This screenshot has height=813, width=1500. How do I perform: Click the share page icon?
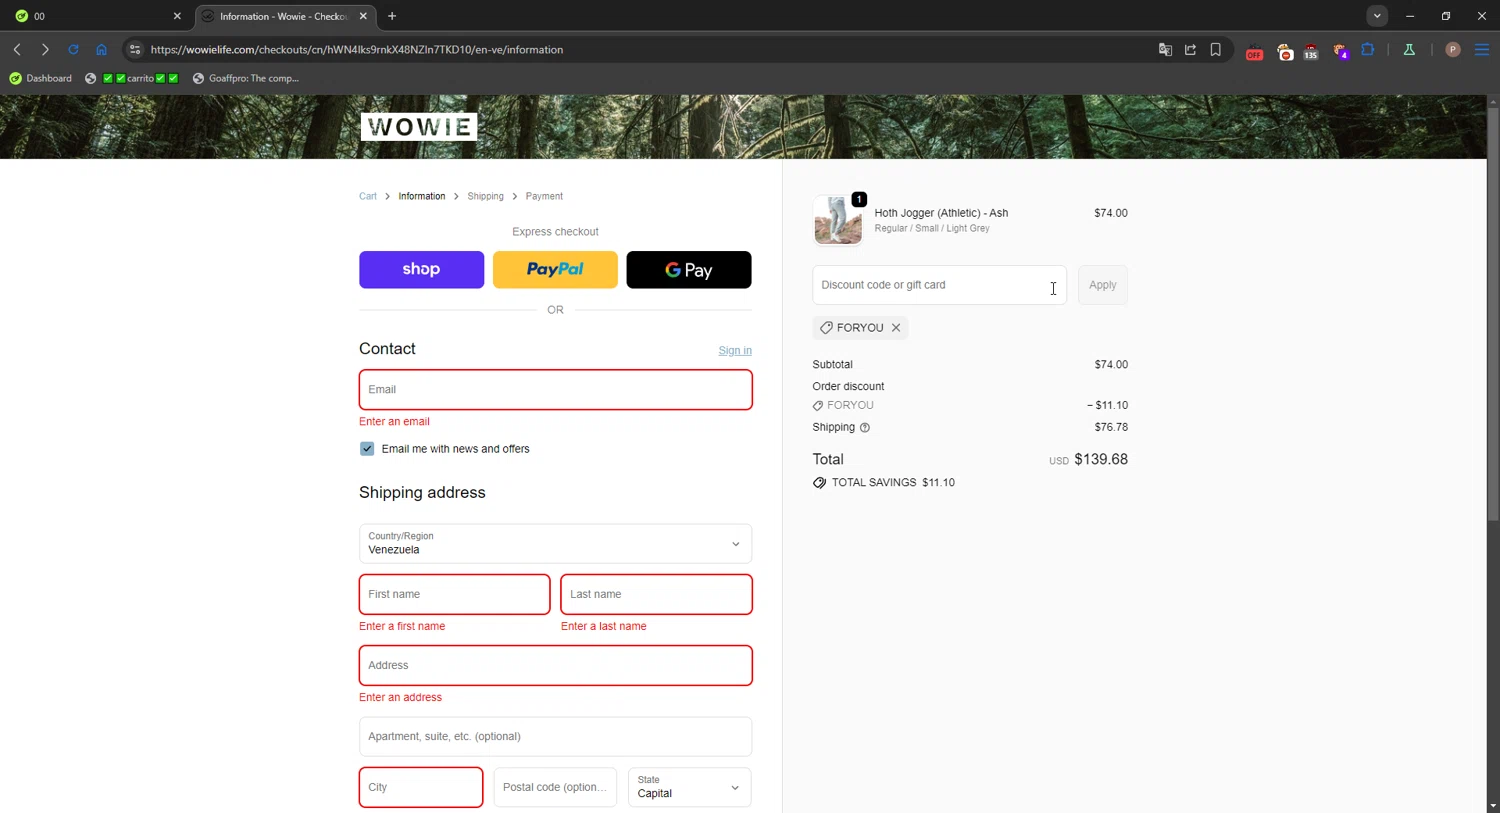[x=1190, y=49]
